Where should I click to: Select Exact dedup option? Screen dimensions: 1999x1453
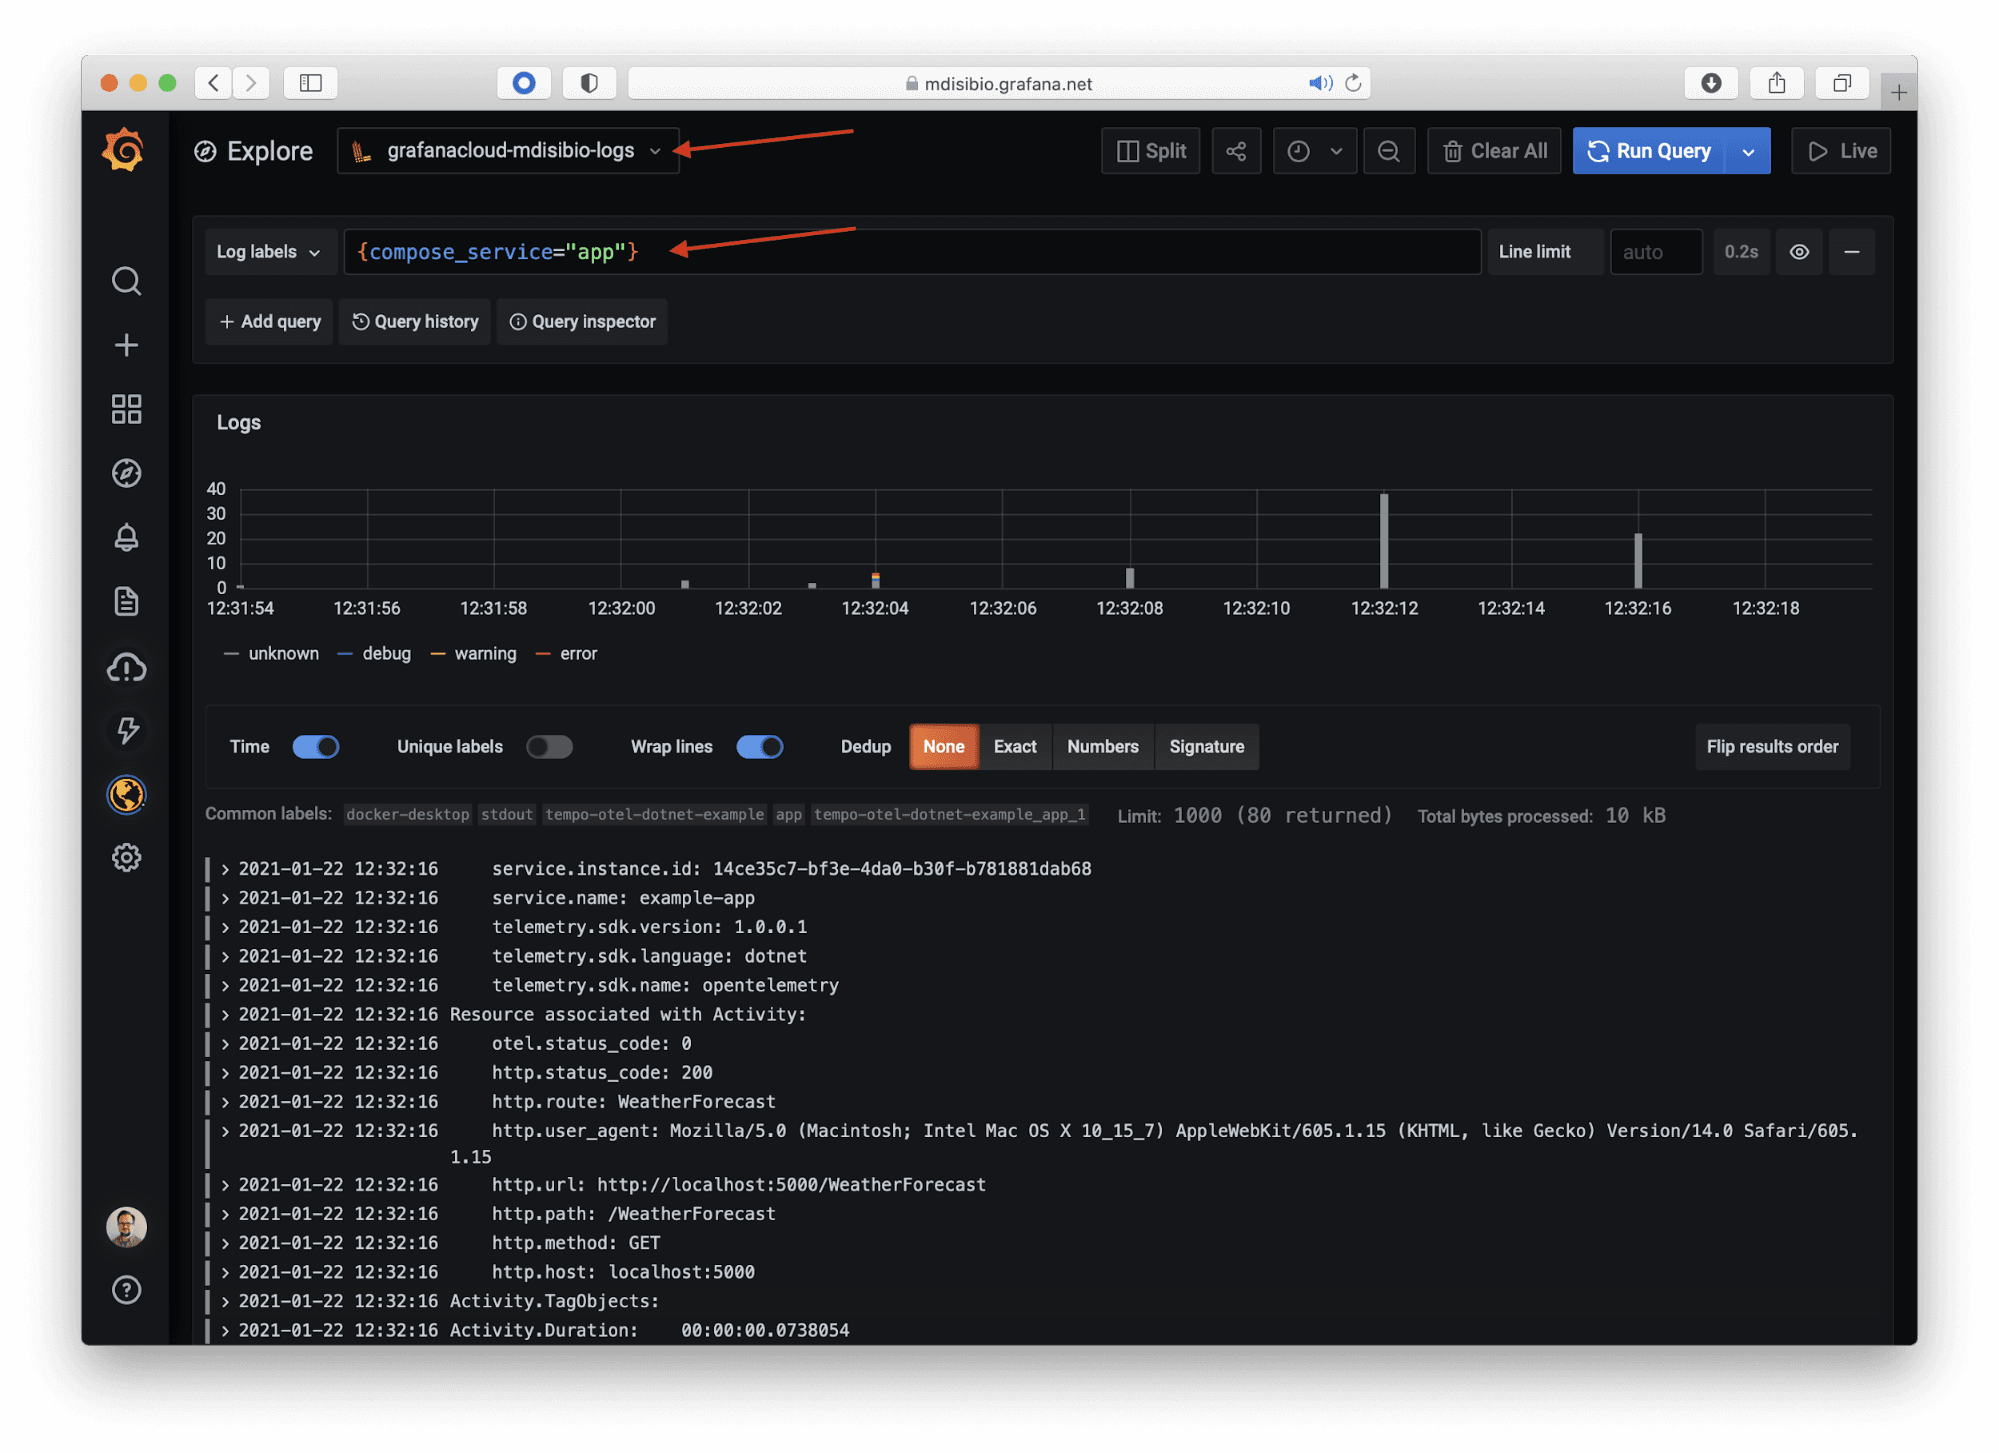(x=1014, y=747)
